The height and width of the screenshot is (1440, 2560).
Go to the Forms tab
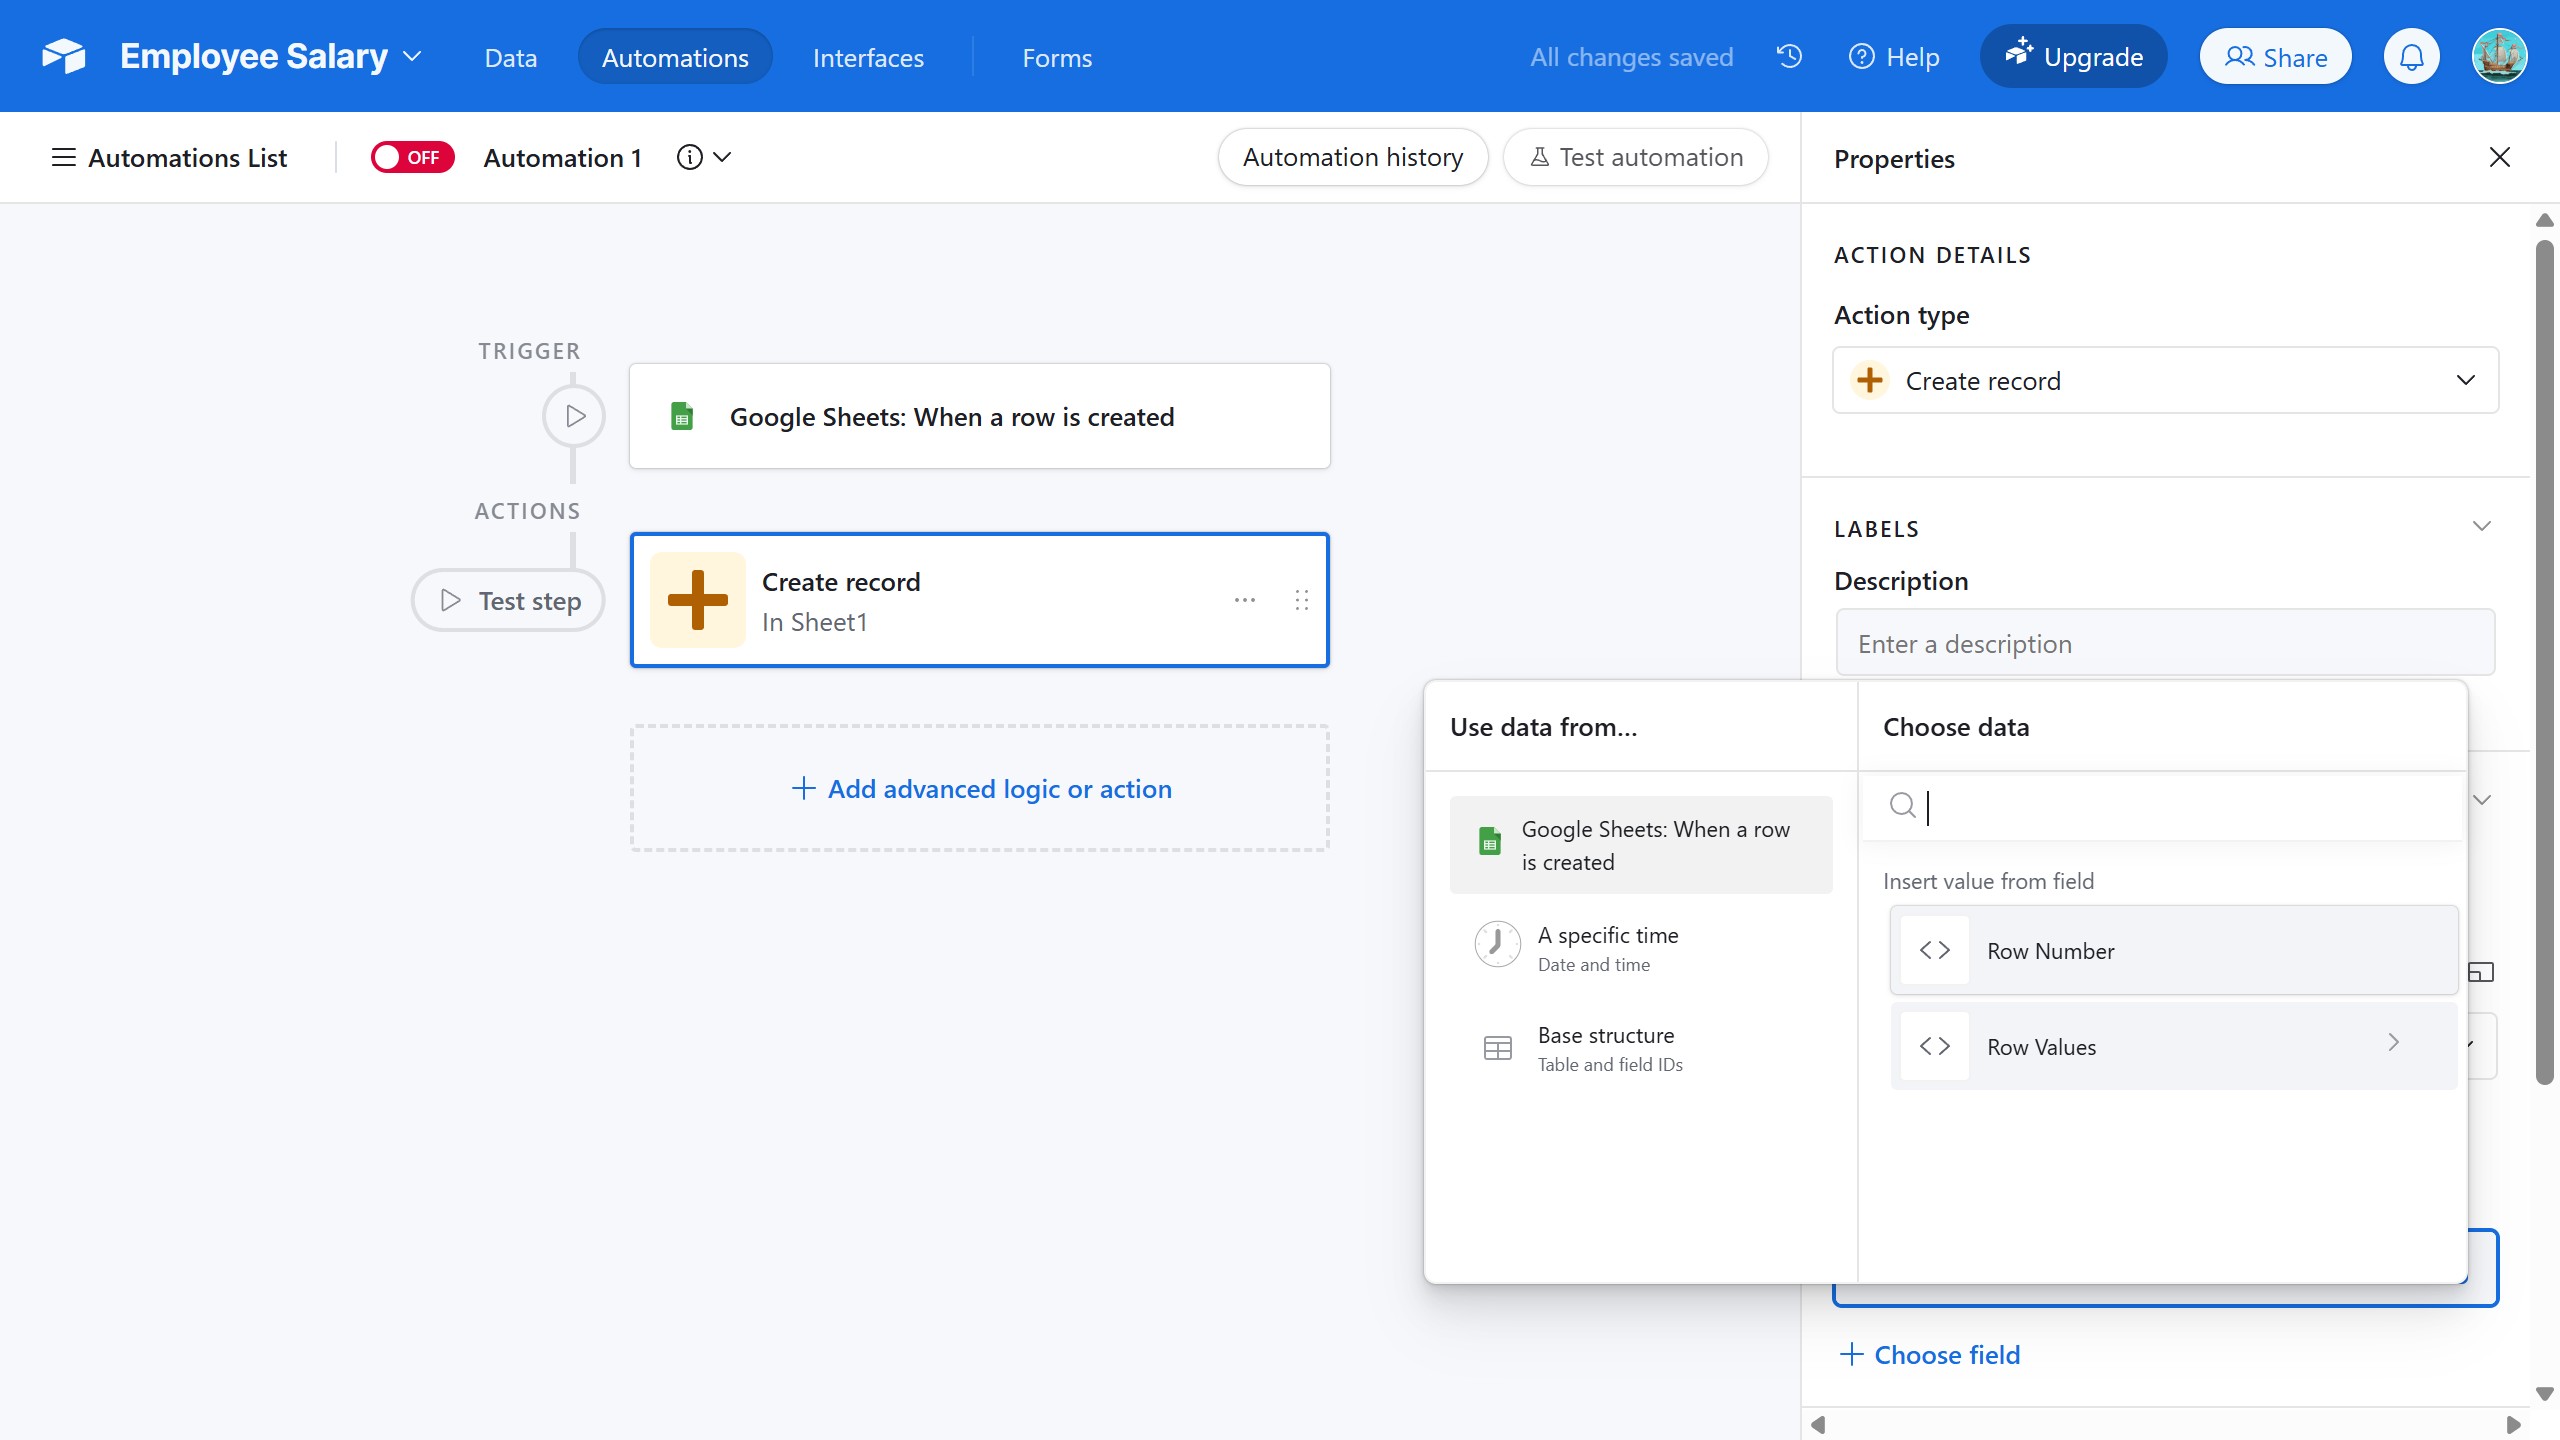click(1057, 57)
